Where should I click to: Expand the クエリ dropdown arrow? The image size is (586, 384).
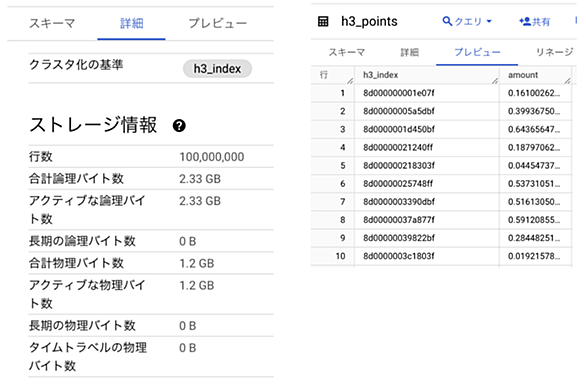pos(489,22)
